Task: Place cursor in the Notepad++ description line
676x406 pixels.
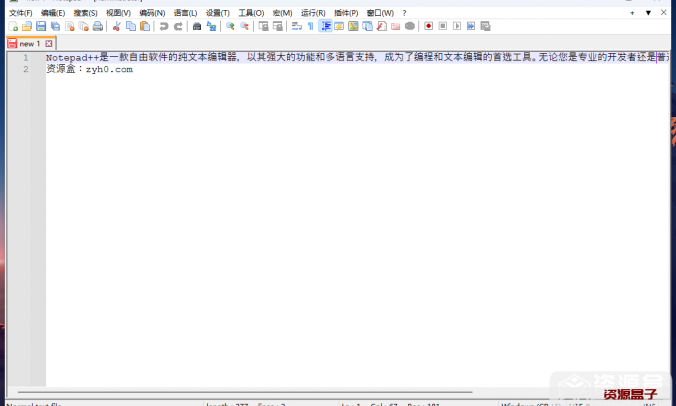Action: [358, 57]
